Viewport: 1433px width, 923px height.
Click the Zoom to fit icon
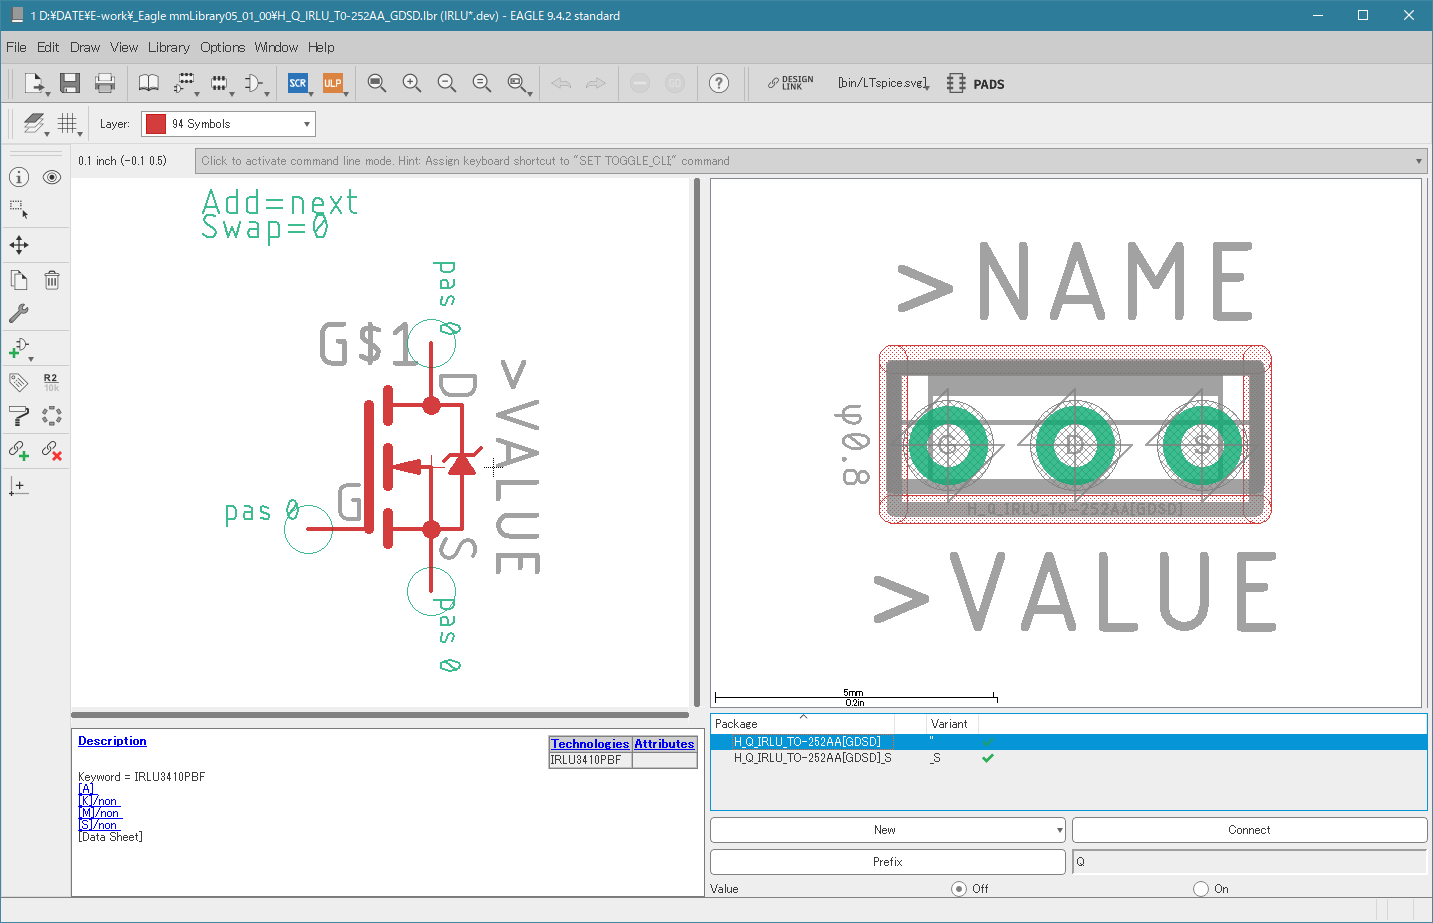[376, 83]
